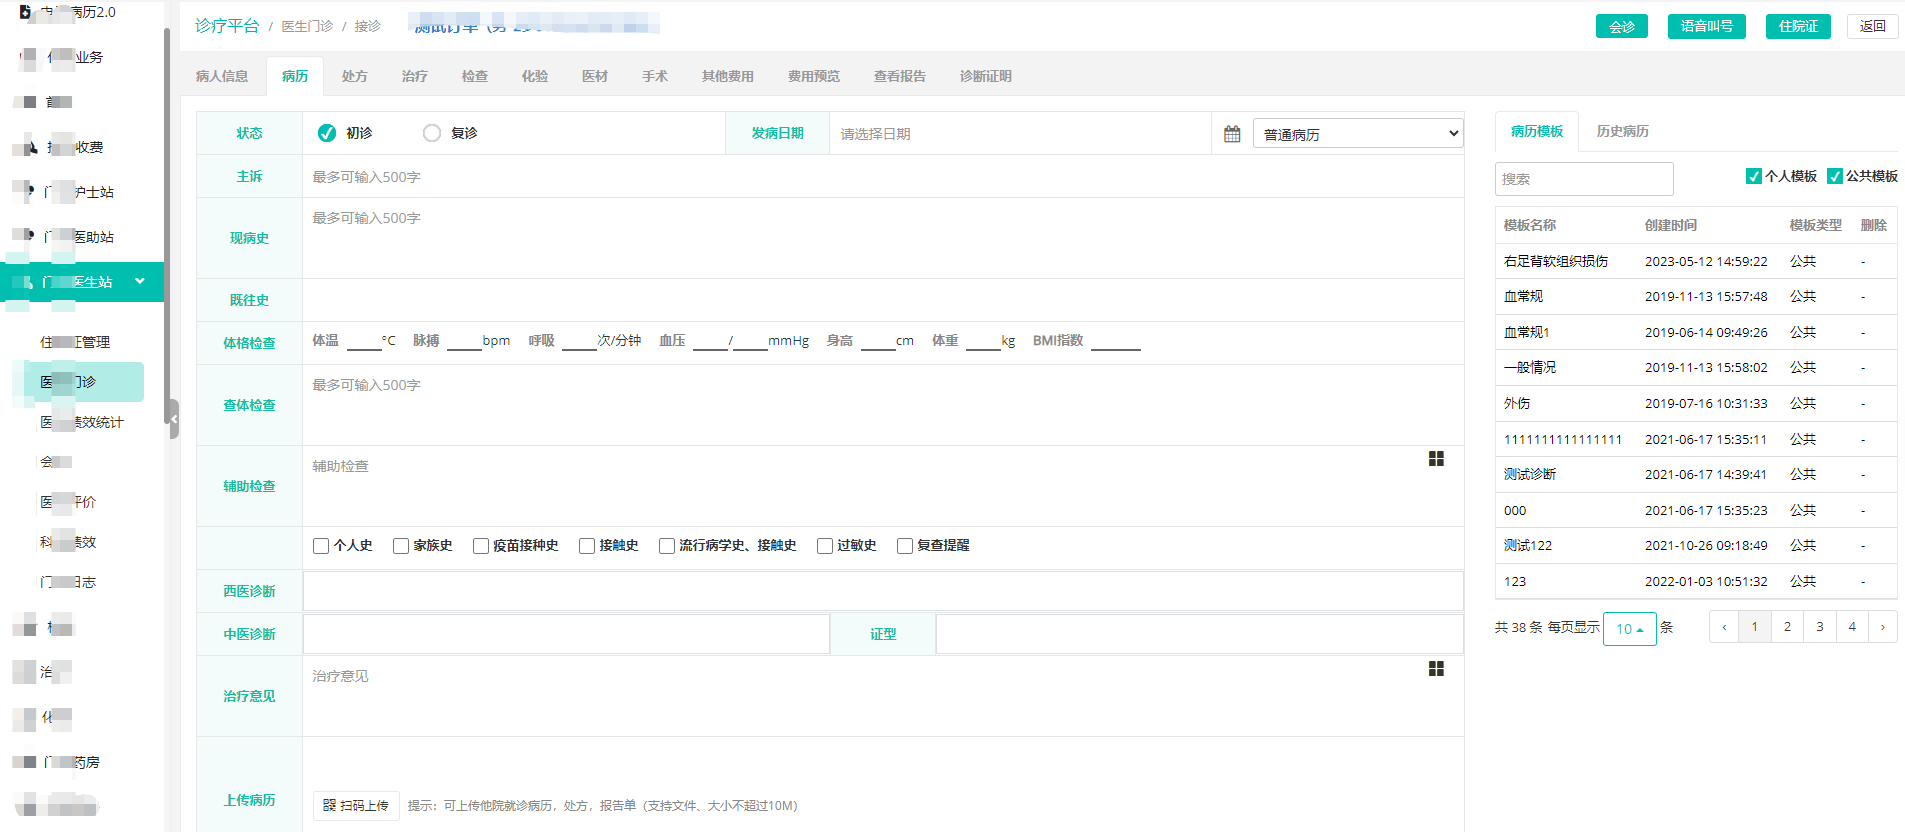Screen dimensions: 1905x832
Task: Toggle 复查提醒 checkbox
Action: pyautogui.click(x=905, y=546)
